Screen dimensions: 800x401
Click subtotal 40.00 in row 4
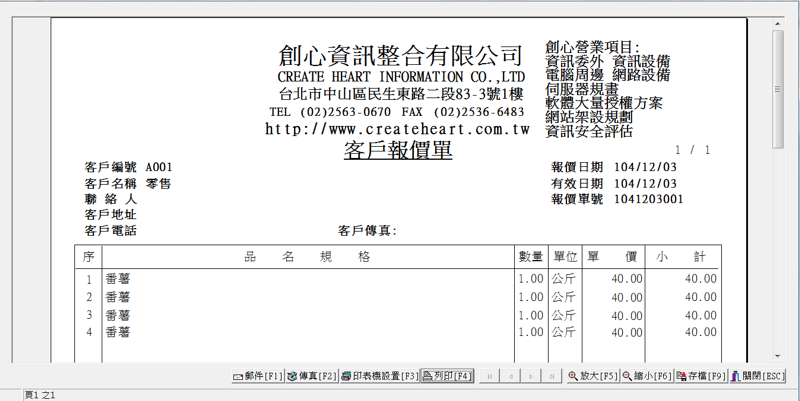[x=701, y=332]
